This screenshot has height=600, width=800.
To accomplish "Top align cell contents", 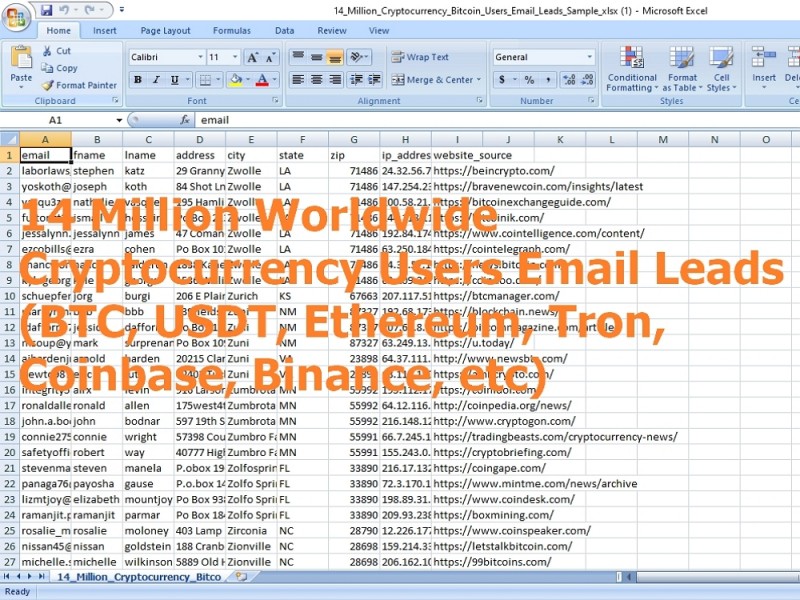I will click(x=298, y=57).
